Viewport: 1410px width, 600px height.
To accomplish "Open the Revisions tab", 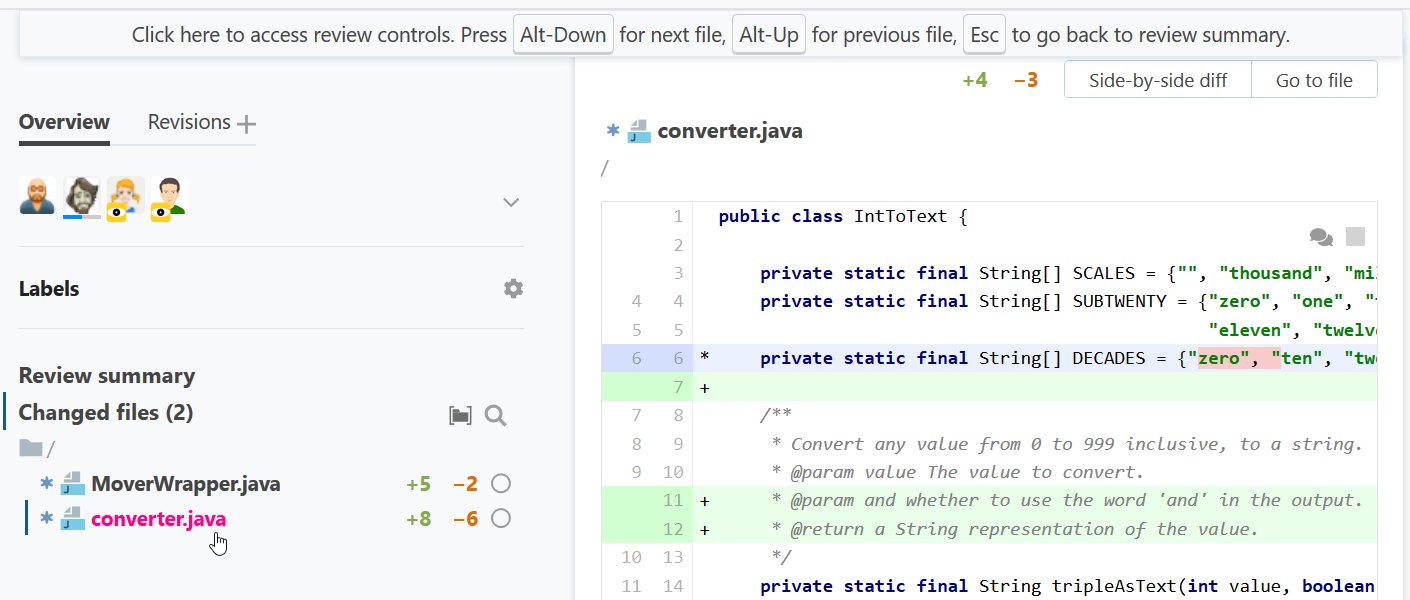I will [189, 122].
